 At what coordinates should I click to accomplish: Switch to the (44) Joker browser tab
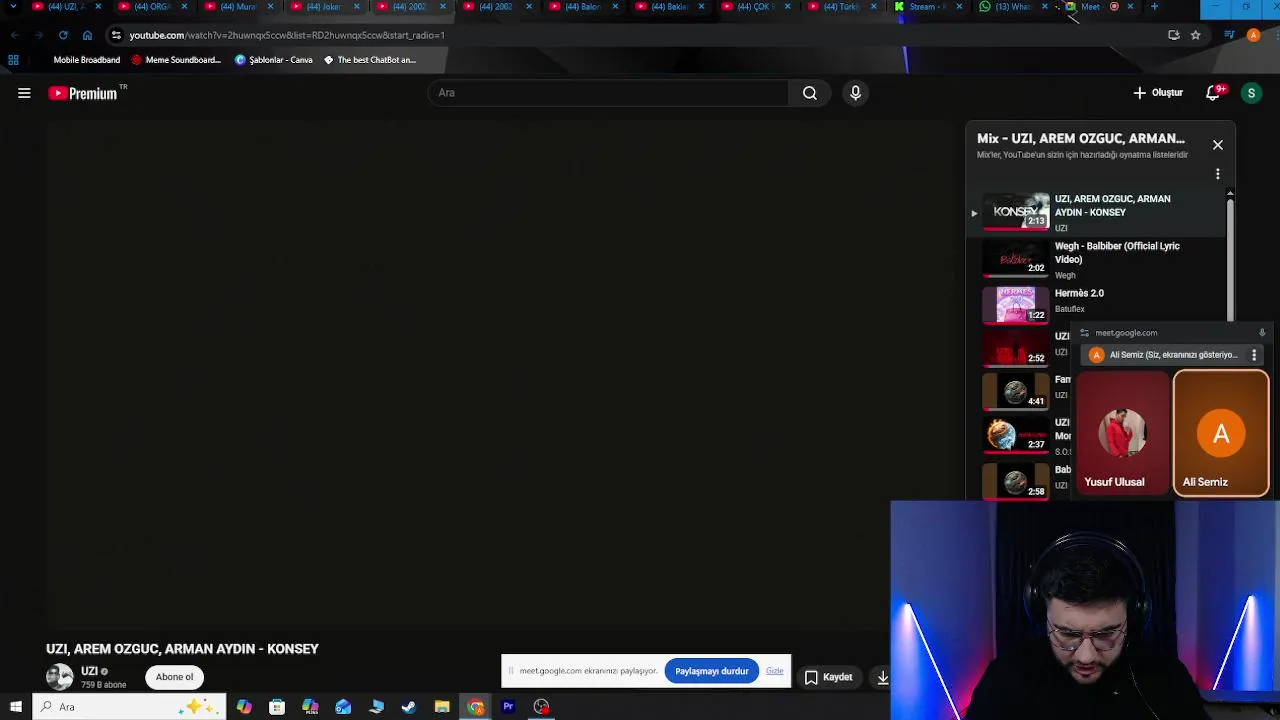coord(324,7)
